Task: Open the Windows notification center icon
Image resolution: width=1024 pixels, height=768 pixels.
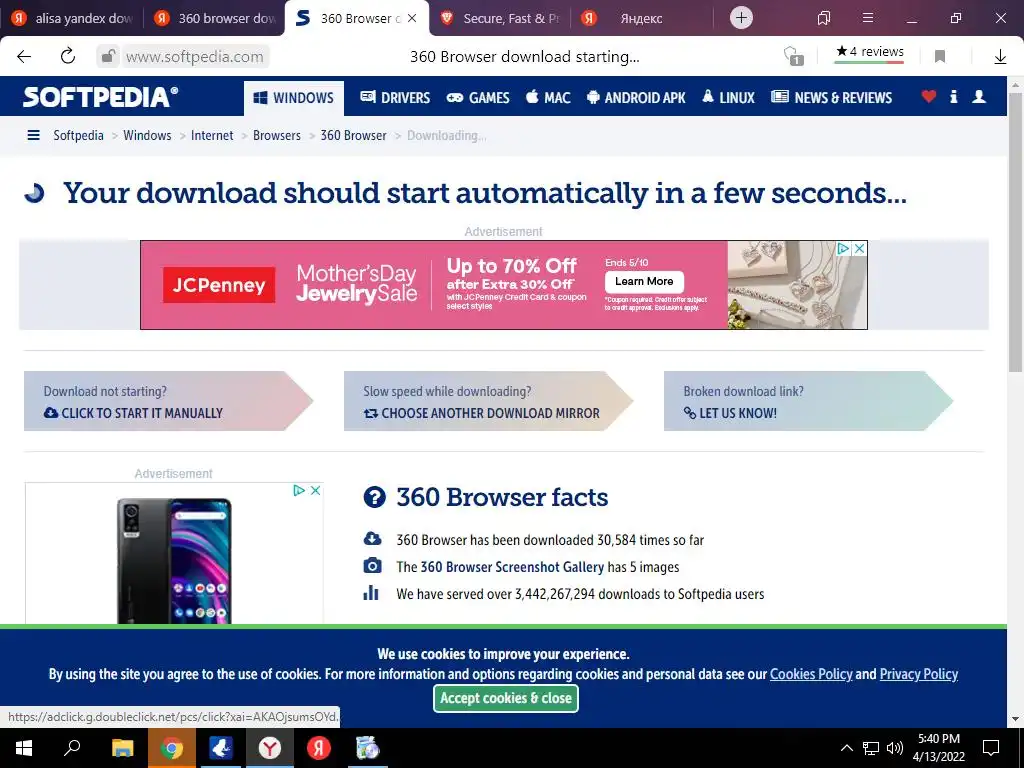Action: click(x=991, y=748)
